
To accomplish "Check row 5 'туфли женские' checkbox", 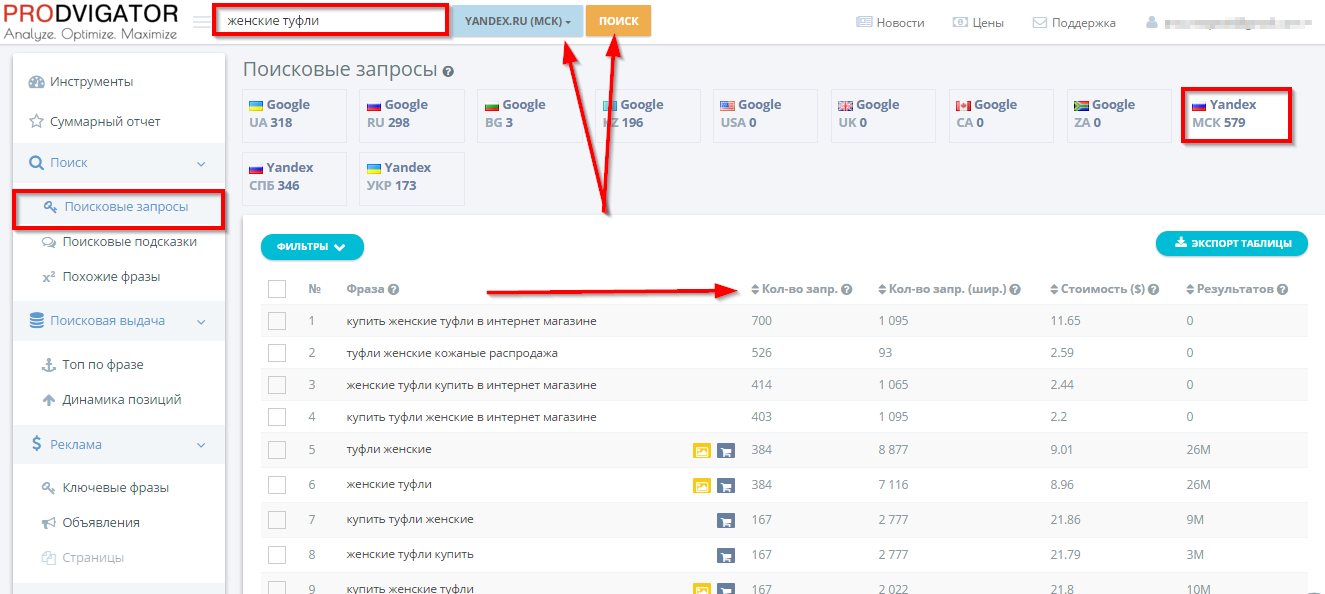I will point(277,450).
